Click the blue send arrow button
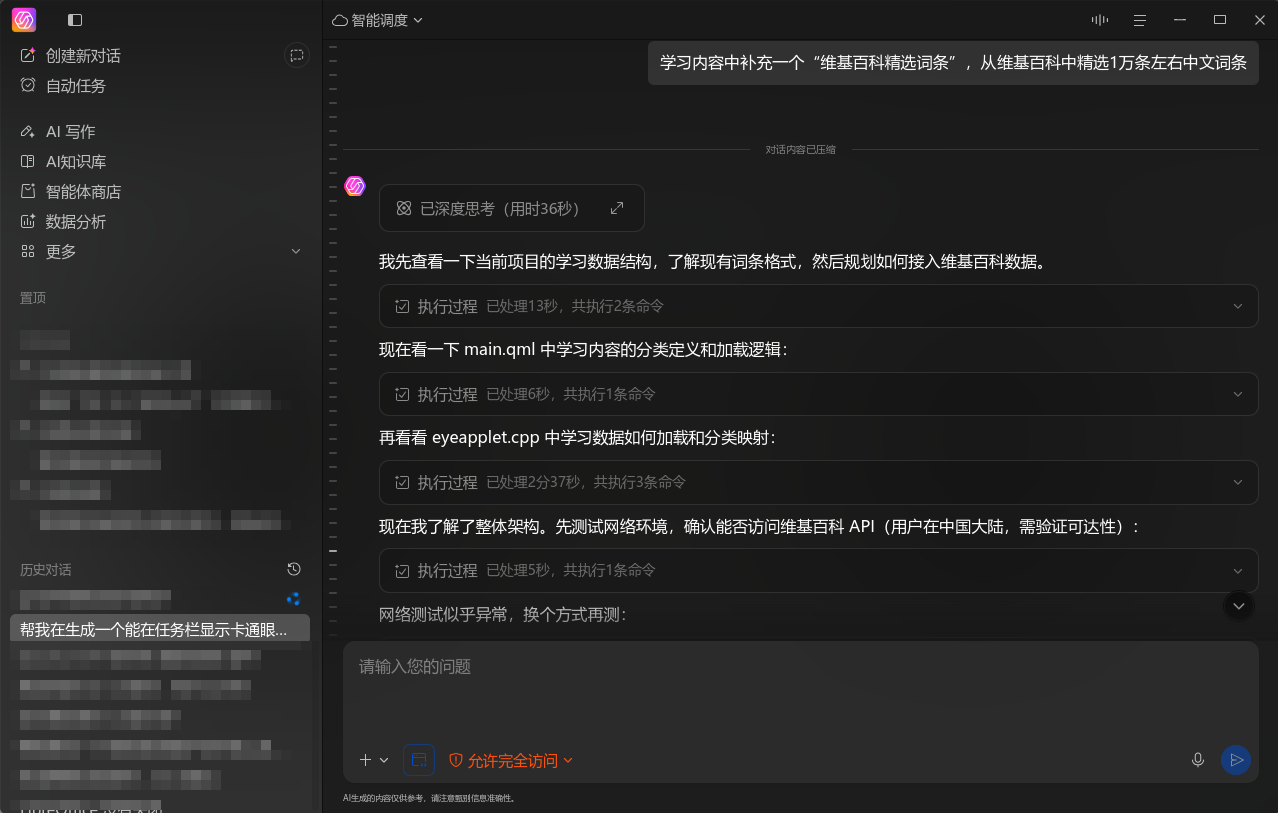Screen dimensions: 1278x813 (1236, 760)
